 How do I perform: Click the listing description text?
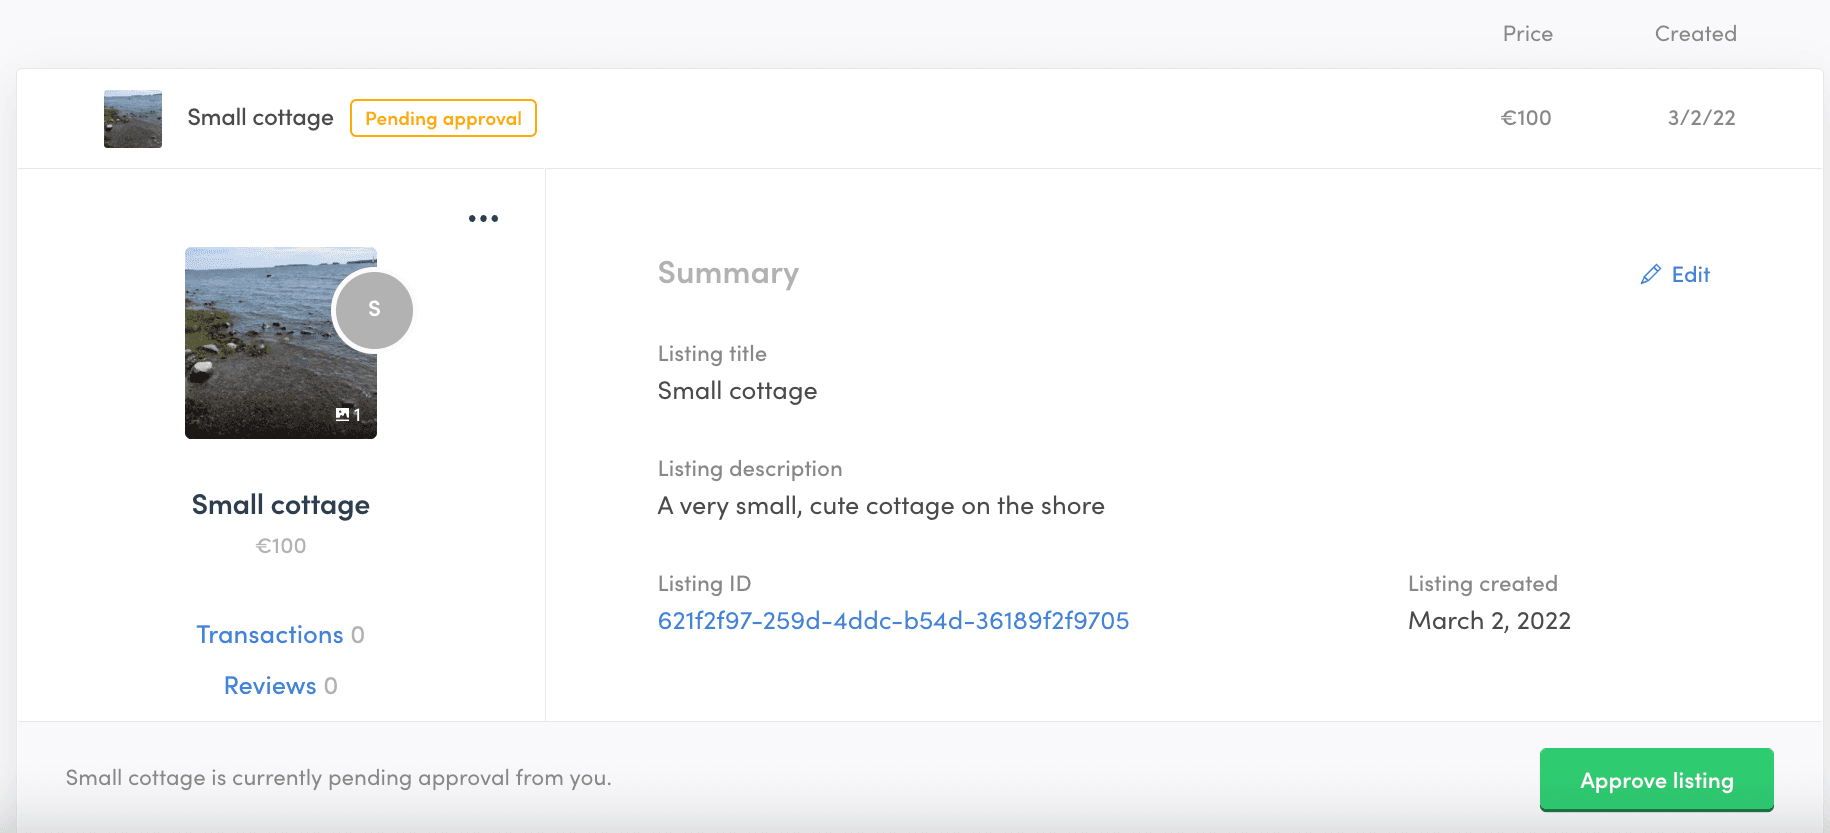[x=881, y=506]
